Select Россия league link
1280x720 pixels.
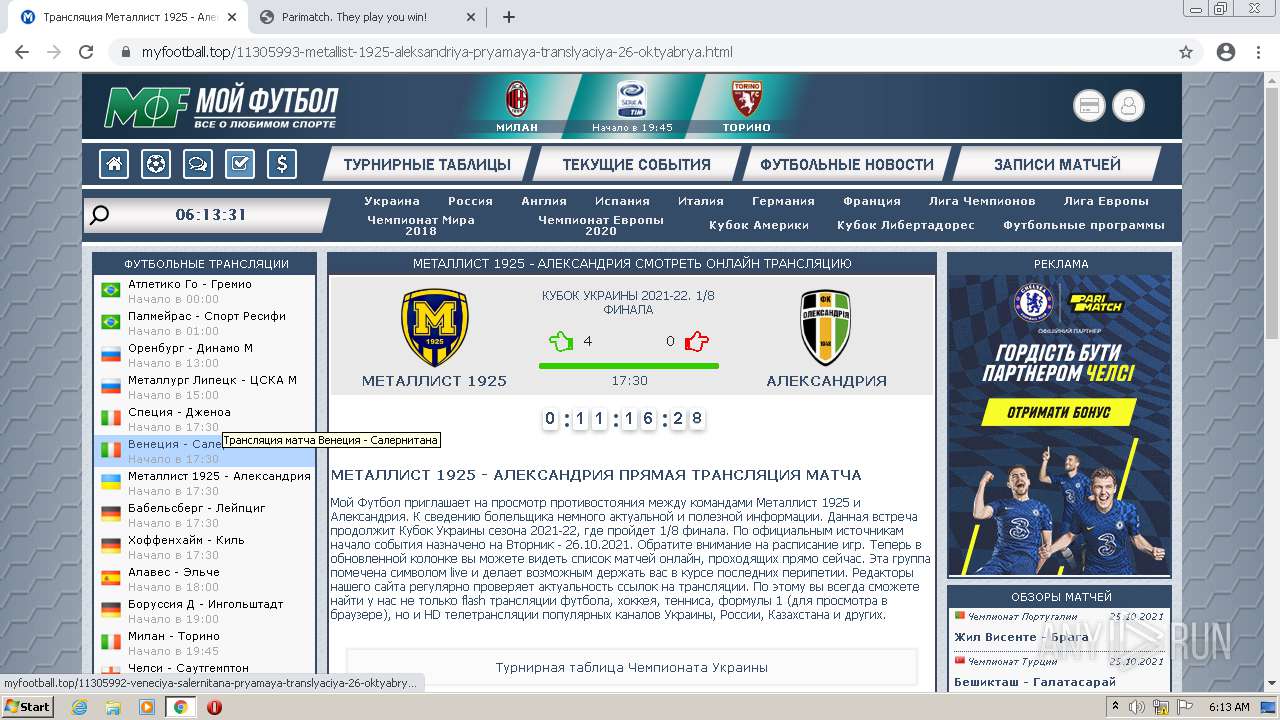[x=470, y=201]
